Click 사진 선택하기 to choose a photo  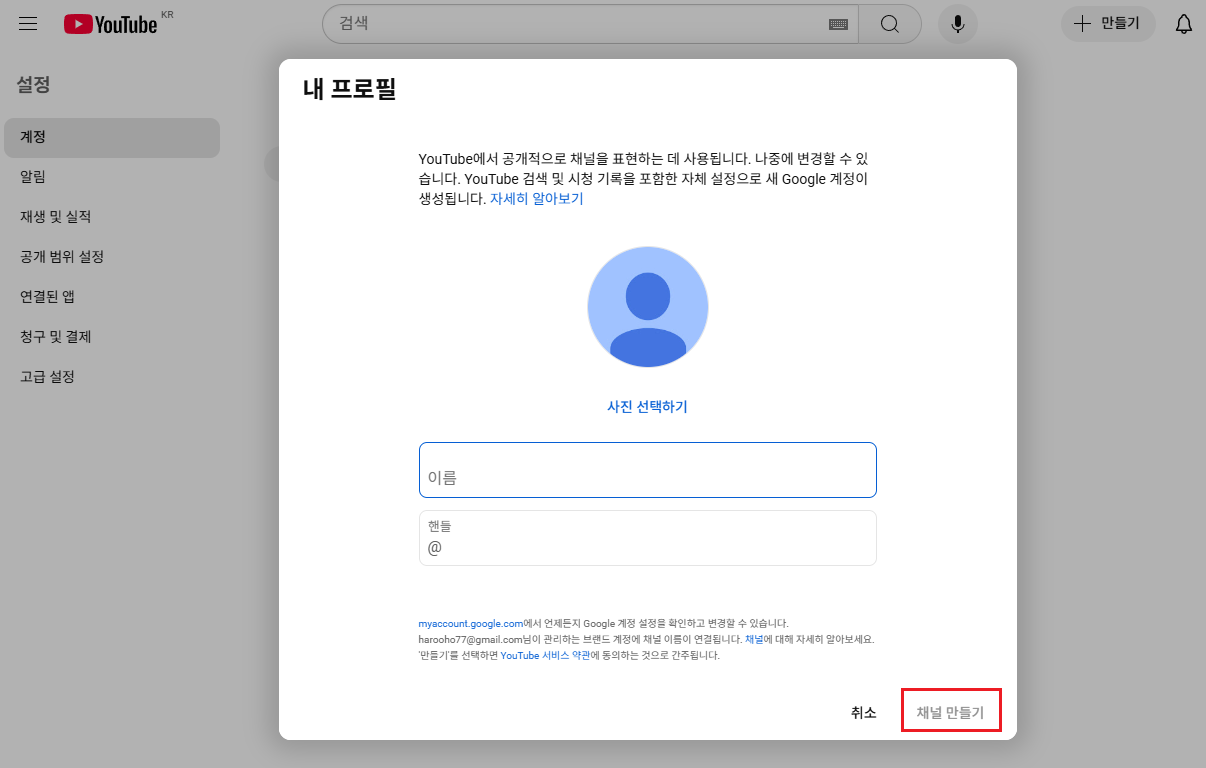pyautogui.click(x=647, y=406)
